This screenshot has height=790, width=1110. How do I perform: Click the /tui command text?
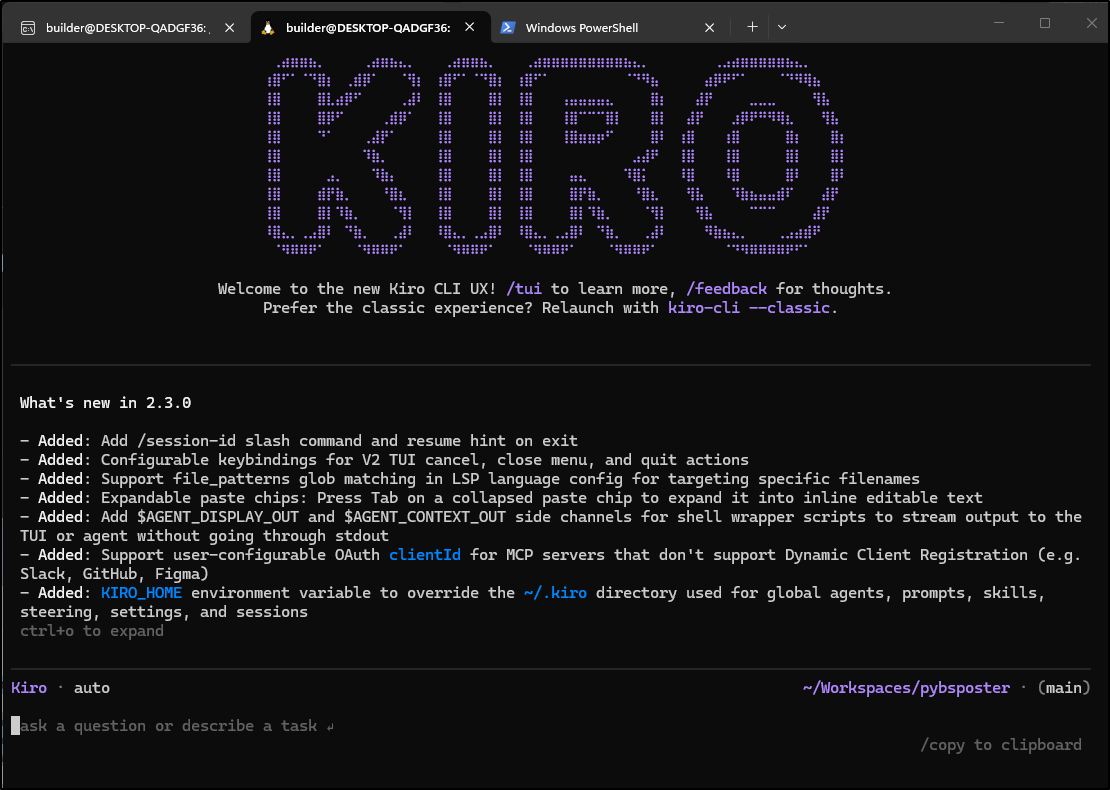click(524, 288)
